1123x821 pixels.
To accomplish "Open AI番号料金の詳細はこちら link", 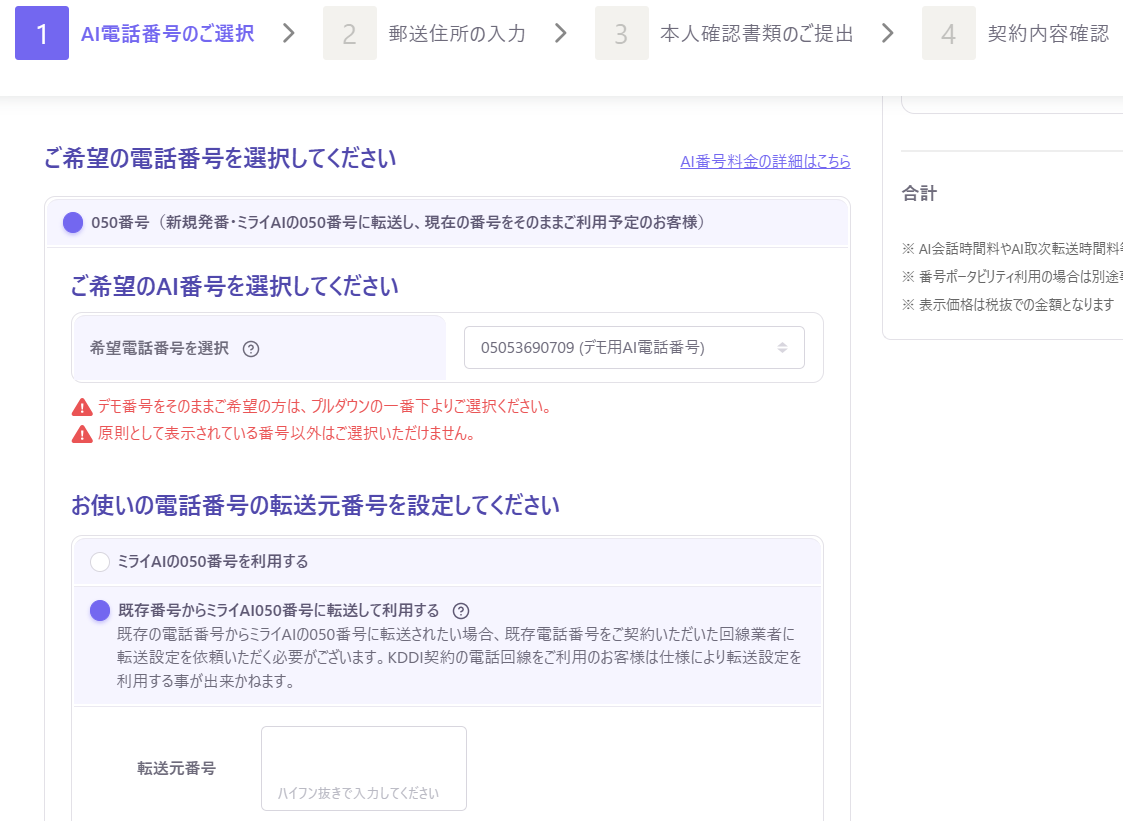I will [x=765, y=161].
